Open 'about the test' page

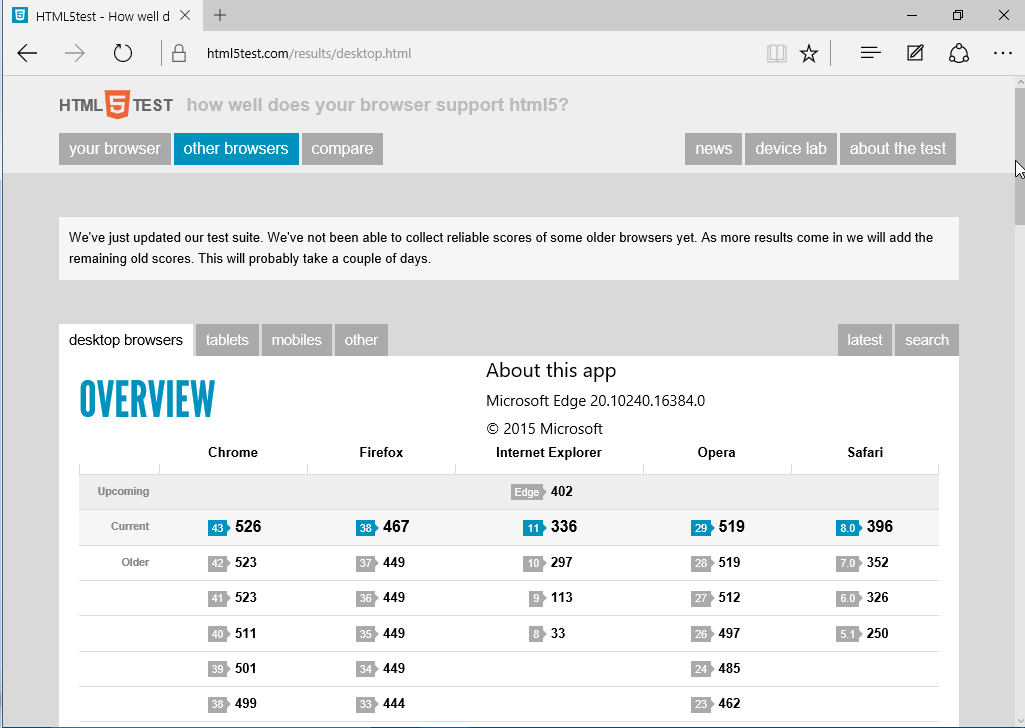coord(898,149)
